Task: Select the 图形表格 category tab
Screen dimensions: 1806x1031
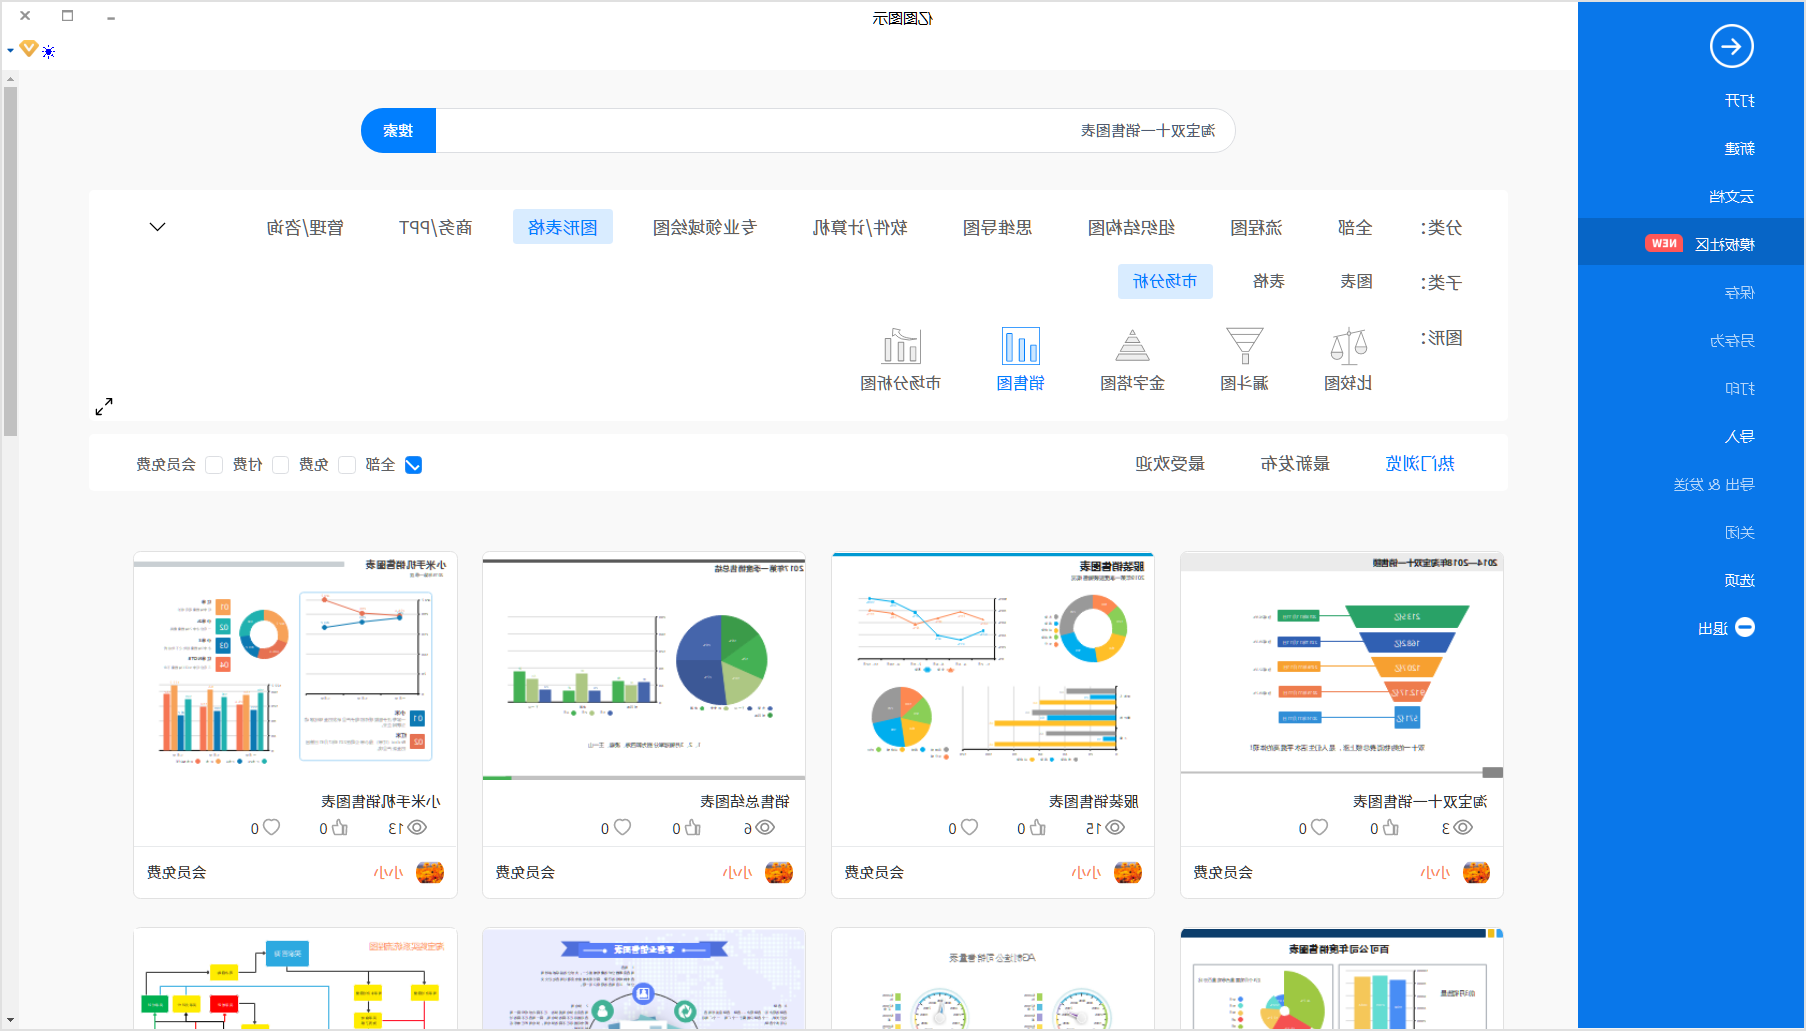Action: click(x=563, y=227)
